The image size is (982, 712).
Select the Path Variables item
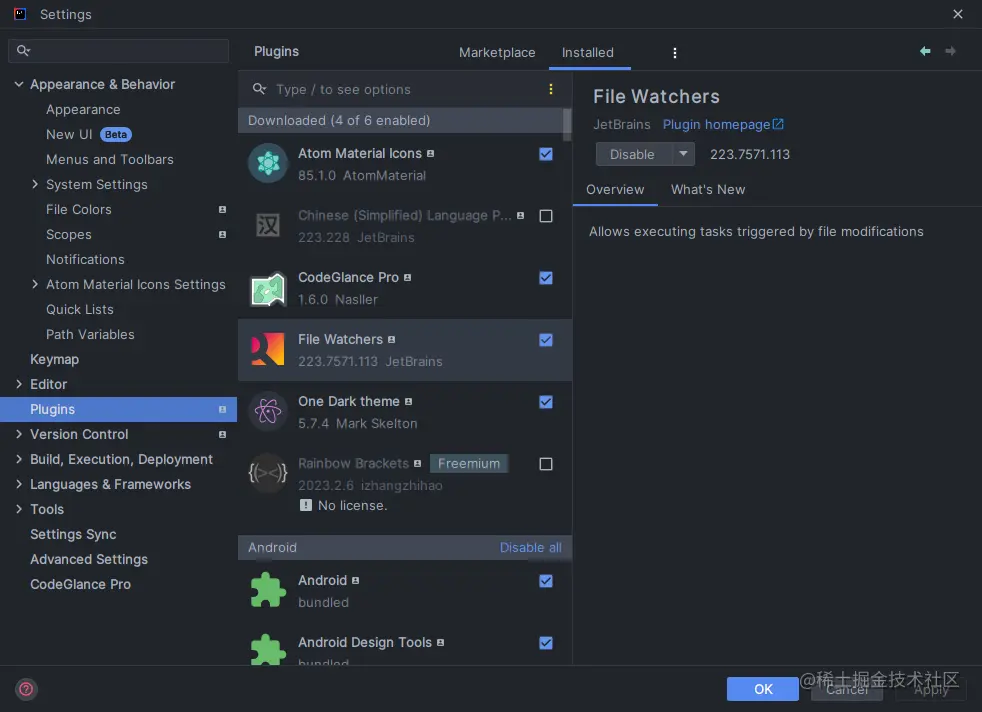pos(90,334)
